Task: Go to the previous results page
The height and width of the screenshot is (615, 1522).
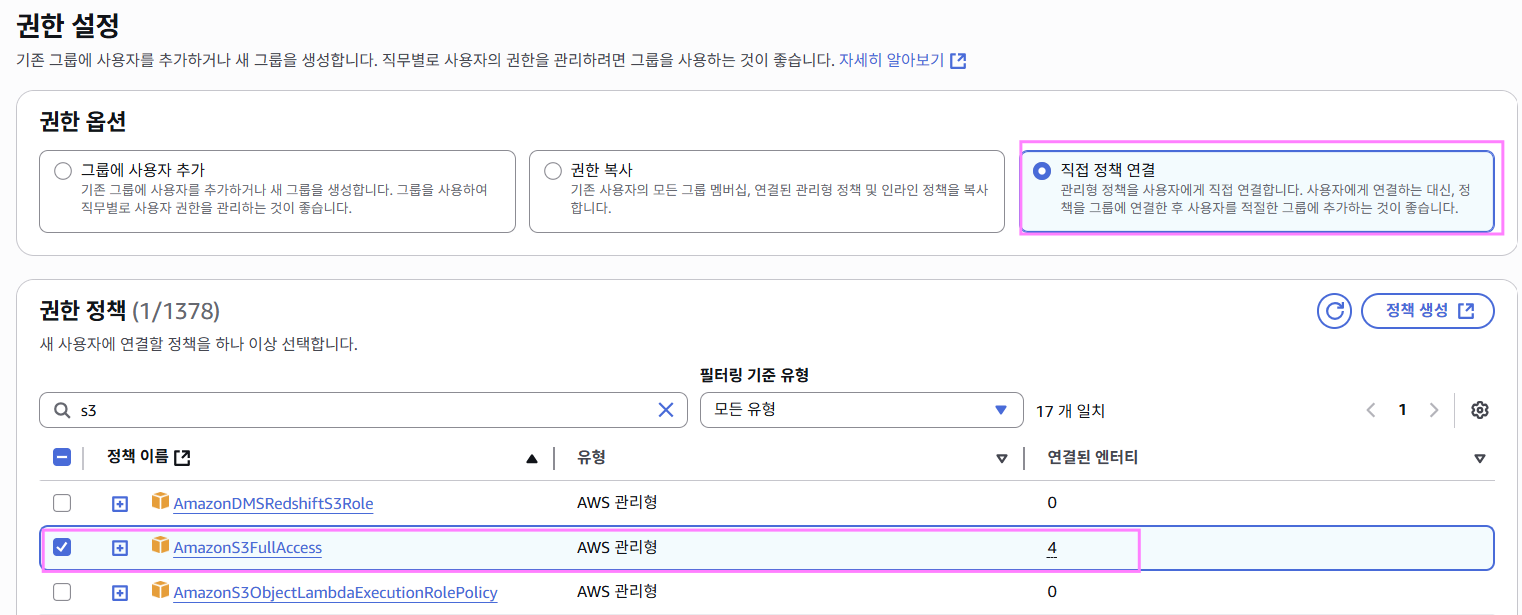Action: point(1371,410)
